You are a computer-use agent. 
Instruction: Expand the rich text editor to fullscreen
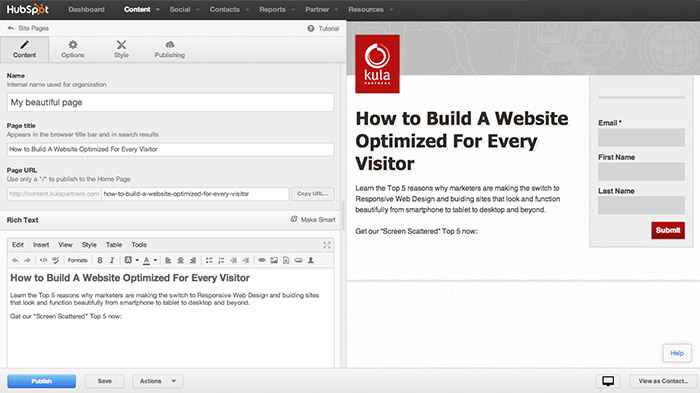(x=327, y=245)
